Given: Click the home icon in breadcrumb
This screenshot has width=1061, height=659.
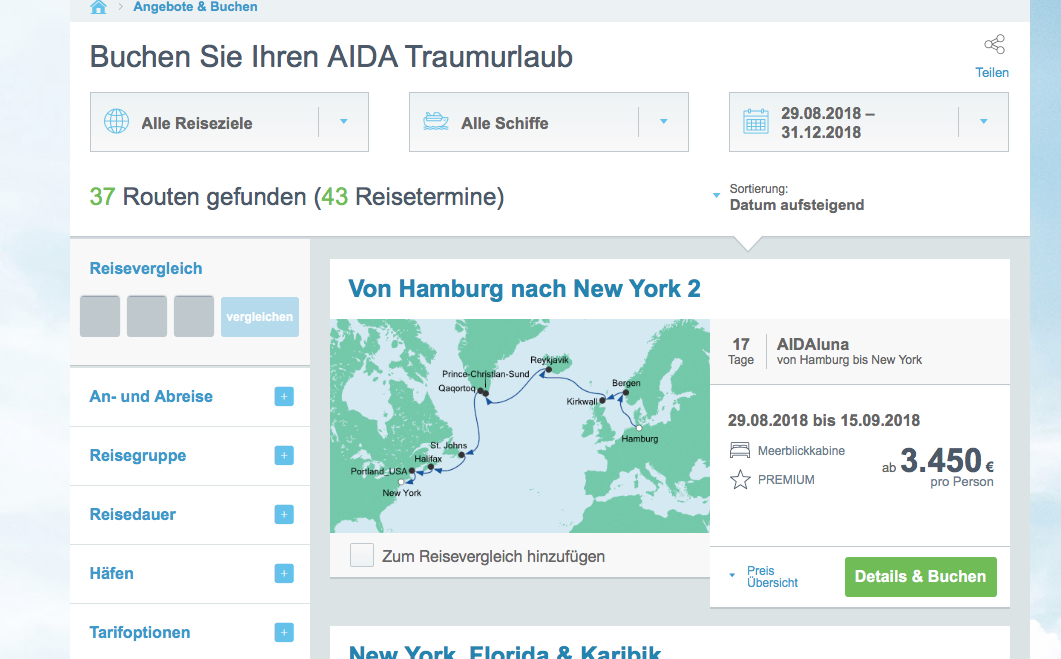Looking at the screenshot, I should point(98,7).
